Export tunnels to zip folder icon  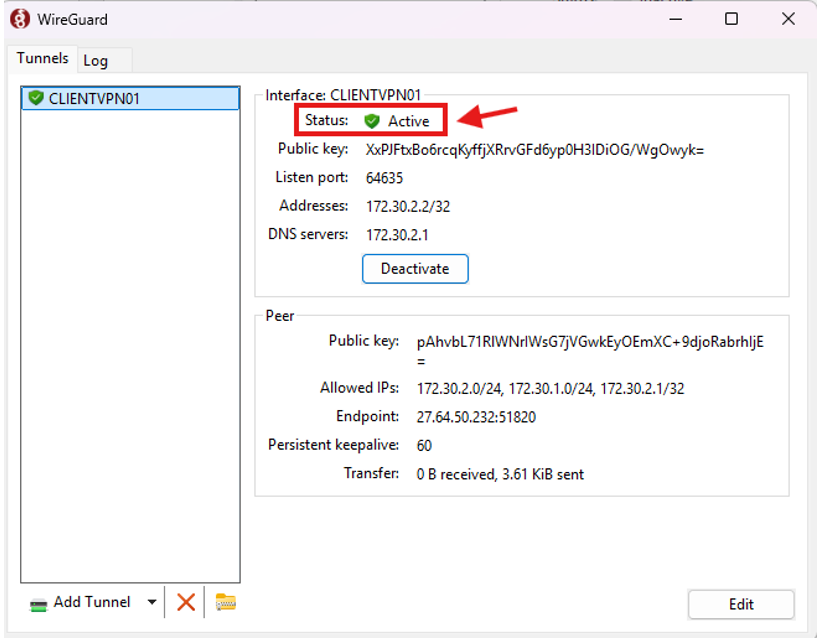[x=226, y=602]
